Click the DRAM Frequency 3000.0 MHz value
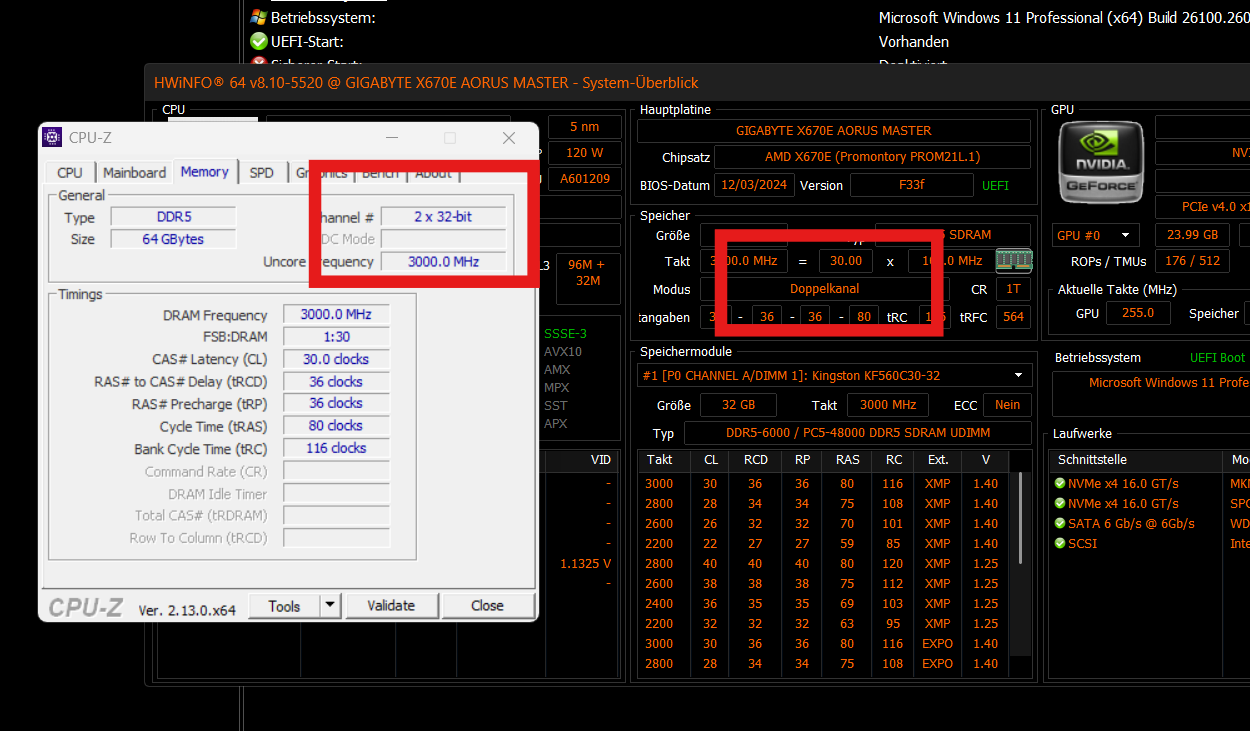The image size is (1250, 731). (x=336, y=314)
